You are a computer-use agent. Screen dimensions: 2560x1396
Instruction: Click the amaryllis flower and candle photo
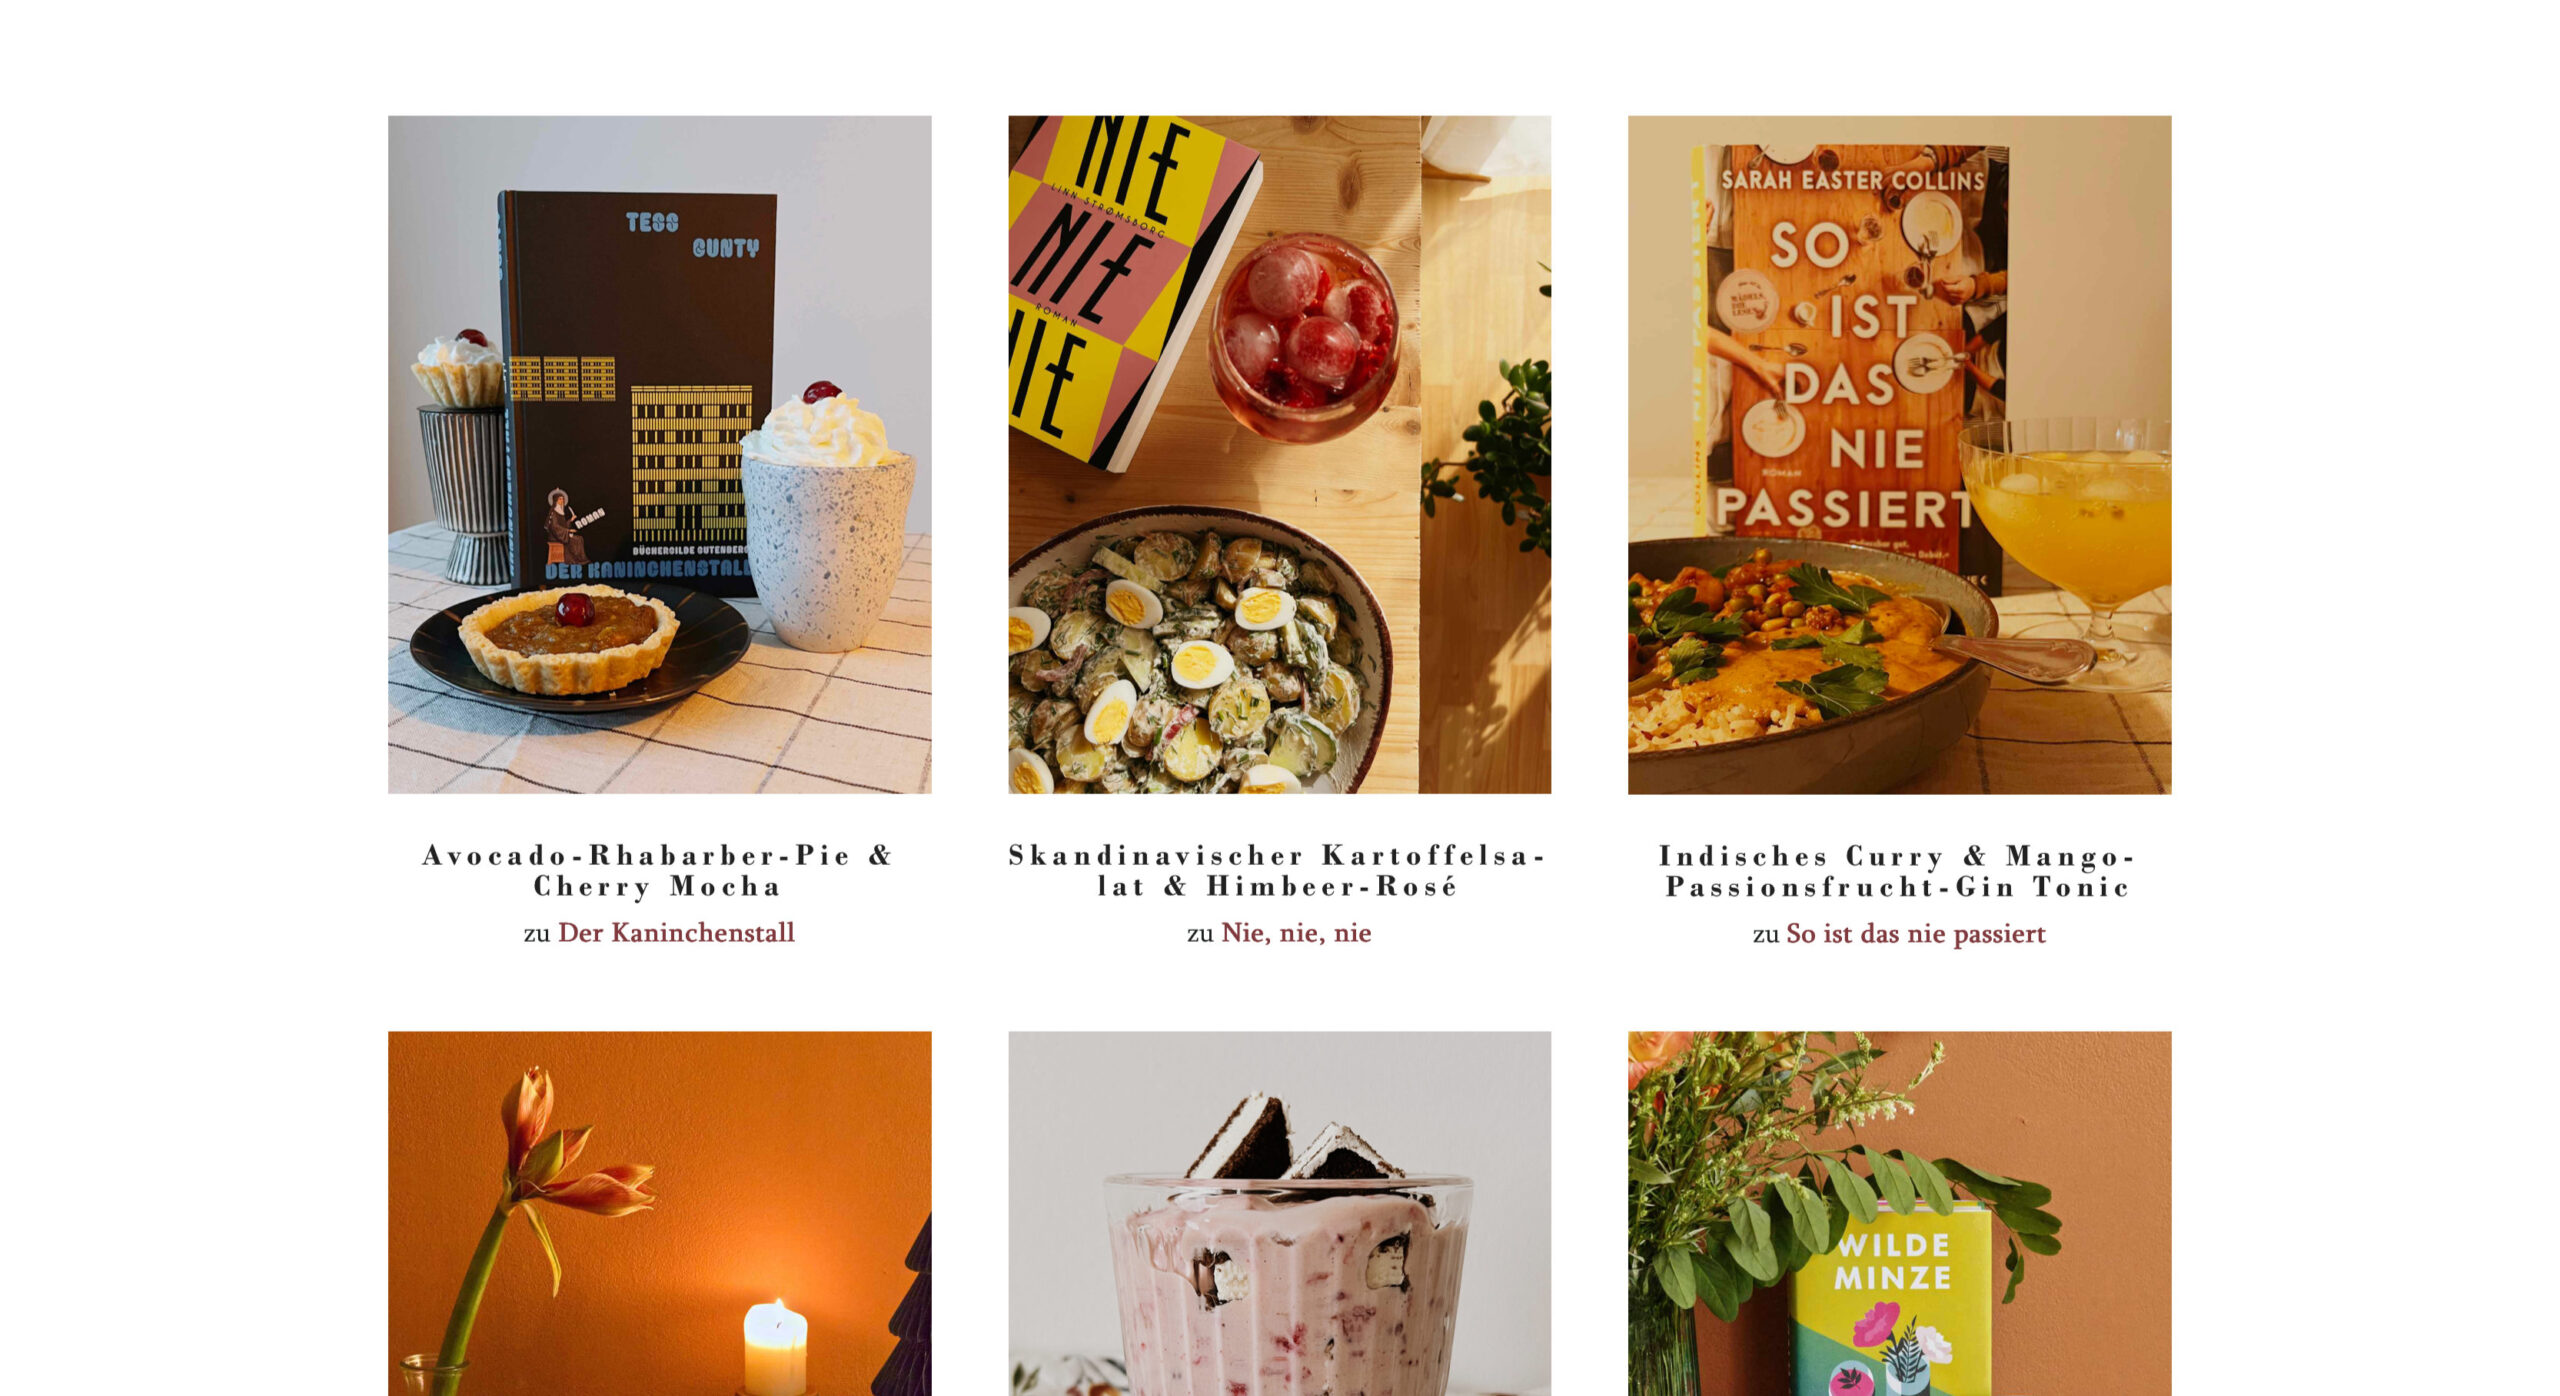point(660,1214)
